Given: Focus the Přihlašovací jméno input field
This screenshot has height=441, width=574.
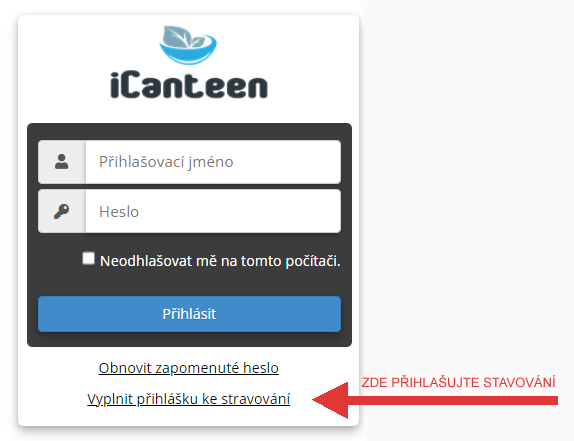Looking at the screenshot, I should point(213,162).
